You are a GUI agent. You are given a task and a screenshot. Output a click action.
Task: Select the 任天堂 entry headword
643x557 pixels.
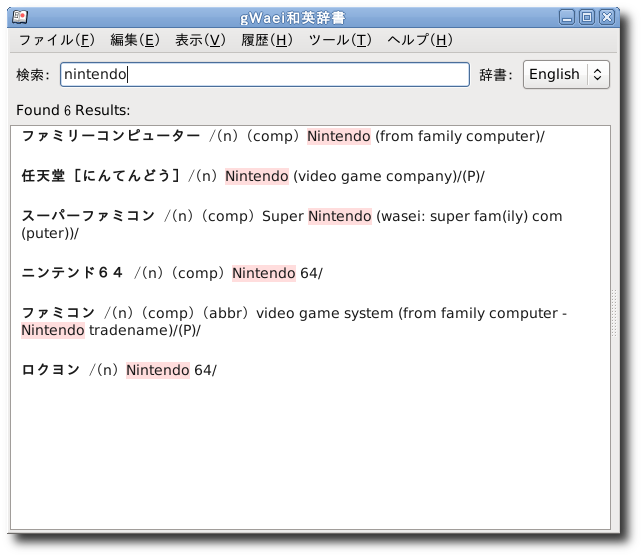[x=43, y=176]
